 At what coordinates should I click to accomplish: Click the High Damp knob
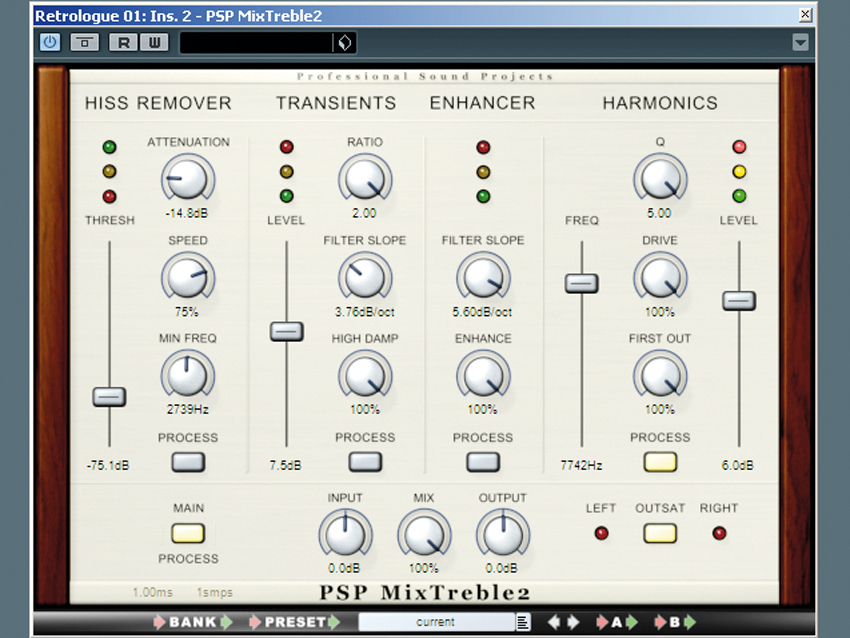[365, 375]
